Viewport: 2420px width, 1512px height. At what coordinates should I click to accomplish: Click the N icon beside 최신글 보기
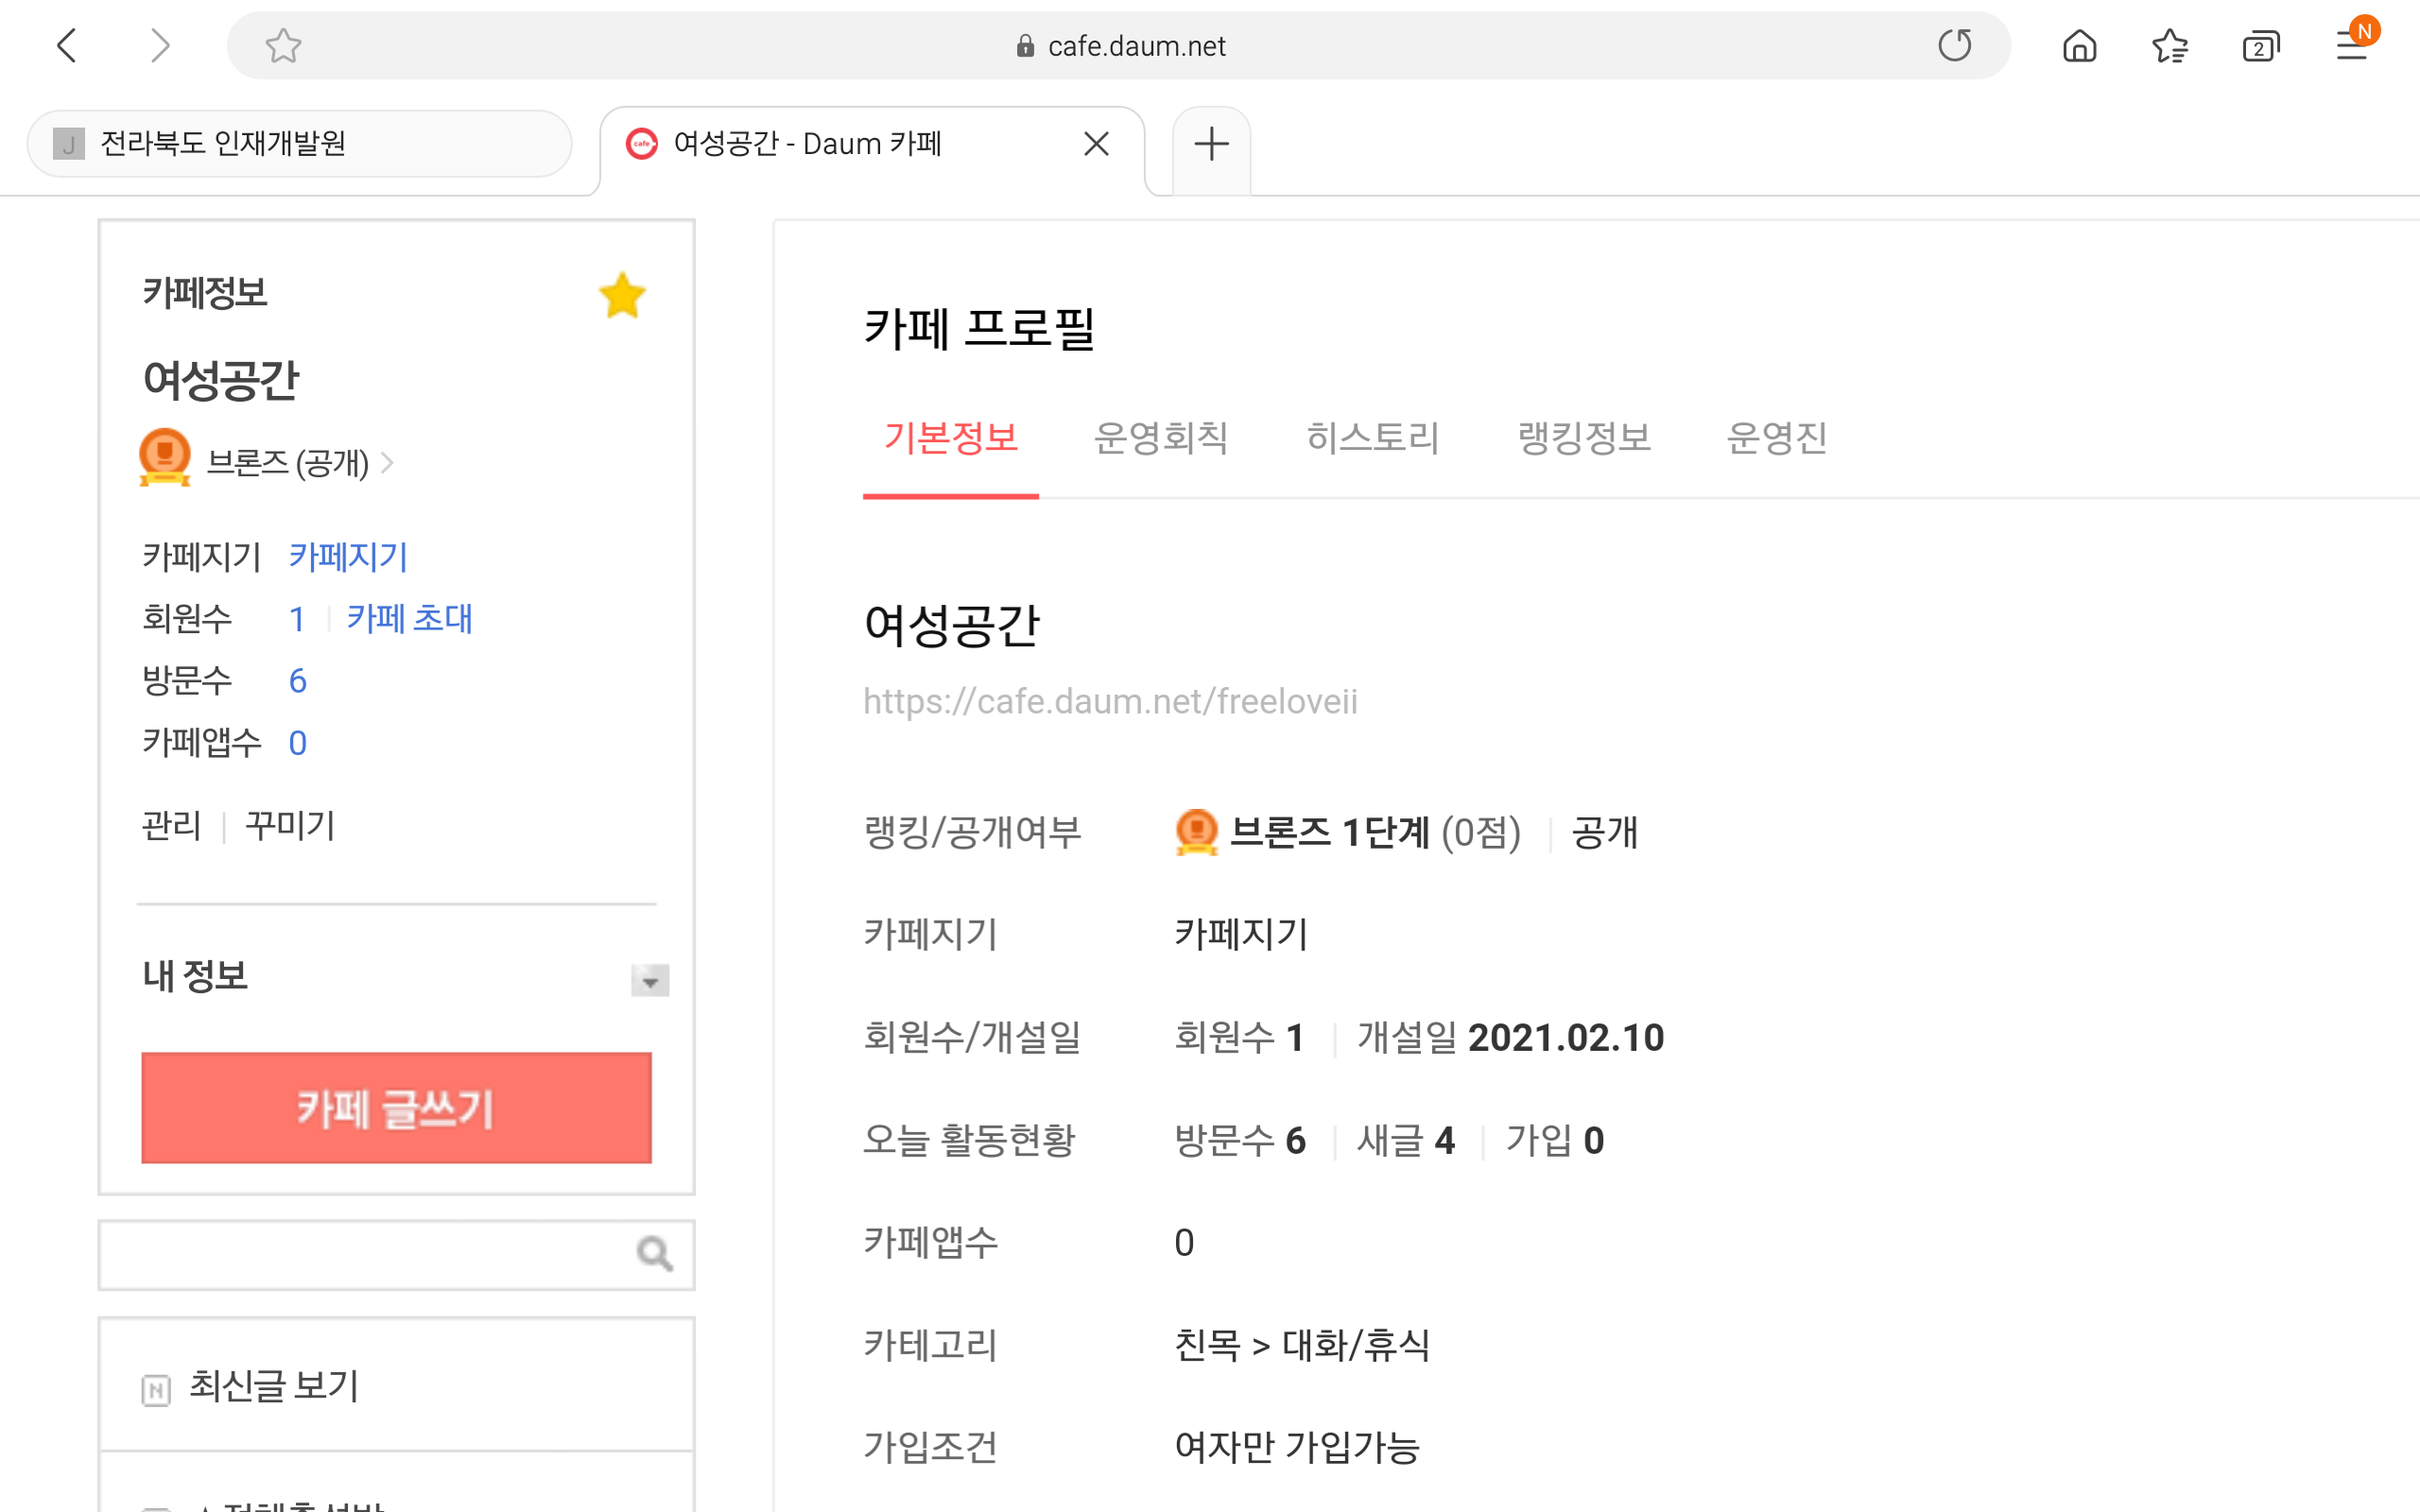pos(156,1390)
